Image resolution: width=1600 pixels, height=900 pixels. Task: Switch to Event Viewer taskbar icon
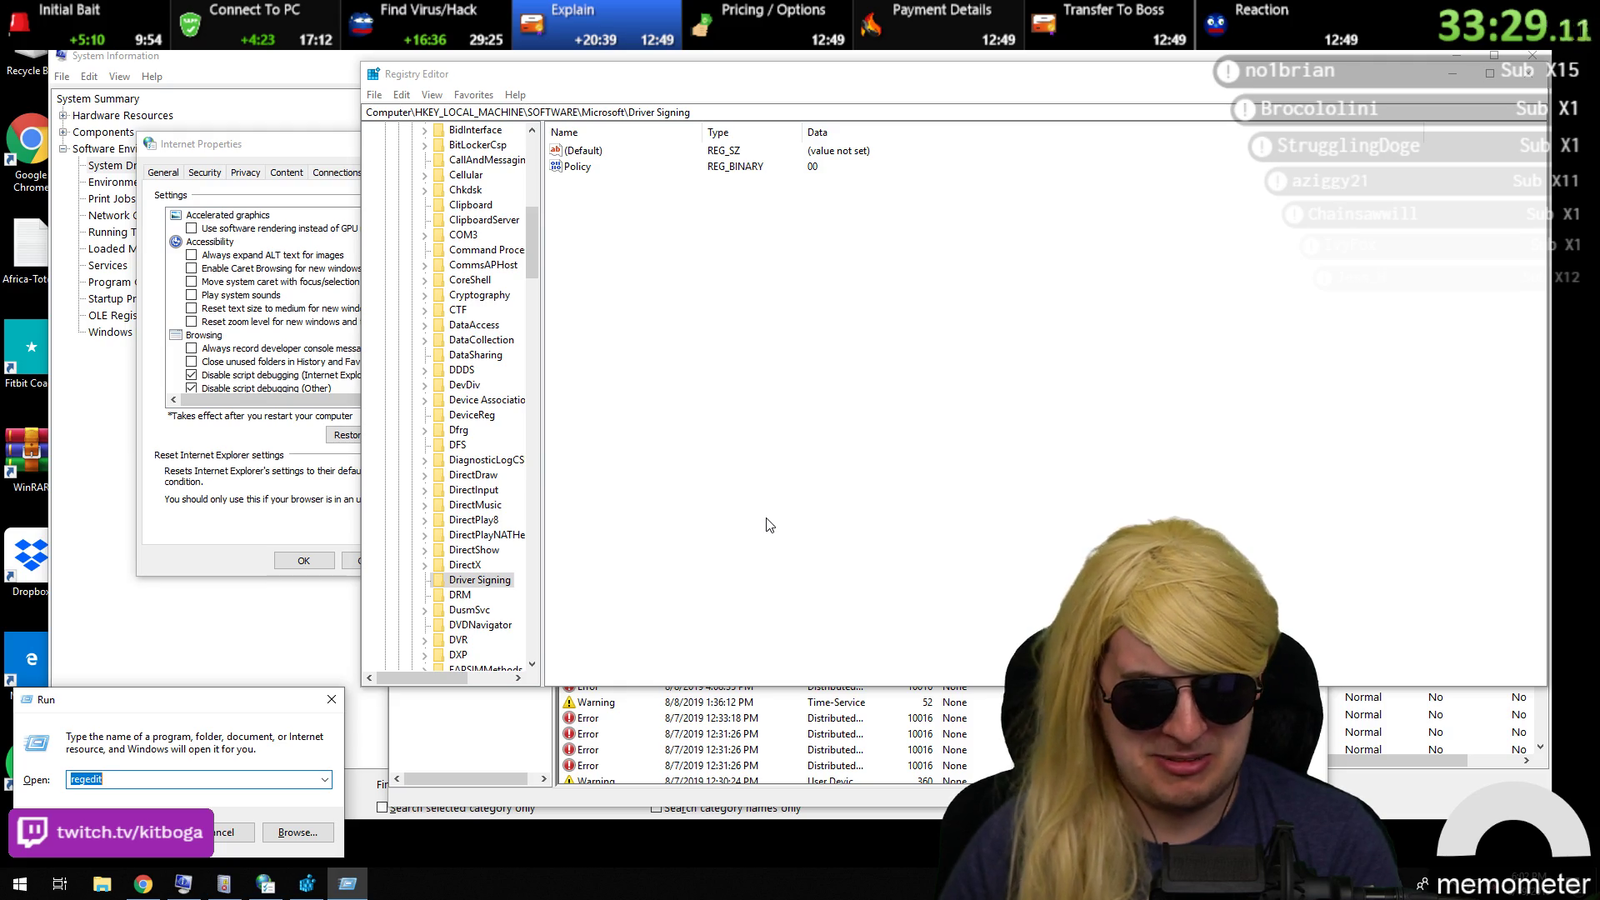tap(224, 884)
